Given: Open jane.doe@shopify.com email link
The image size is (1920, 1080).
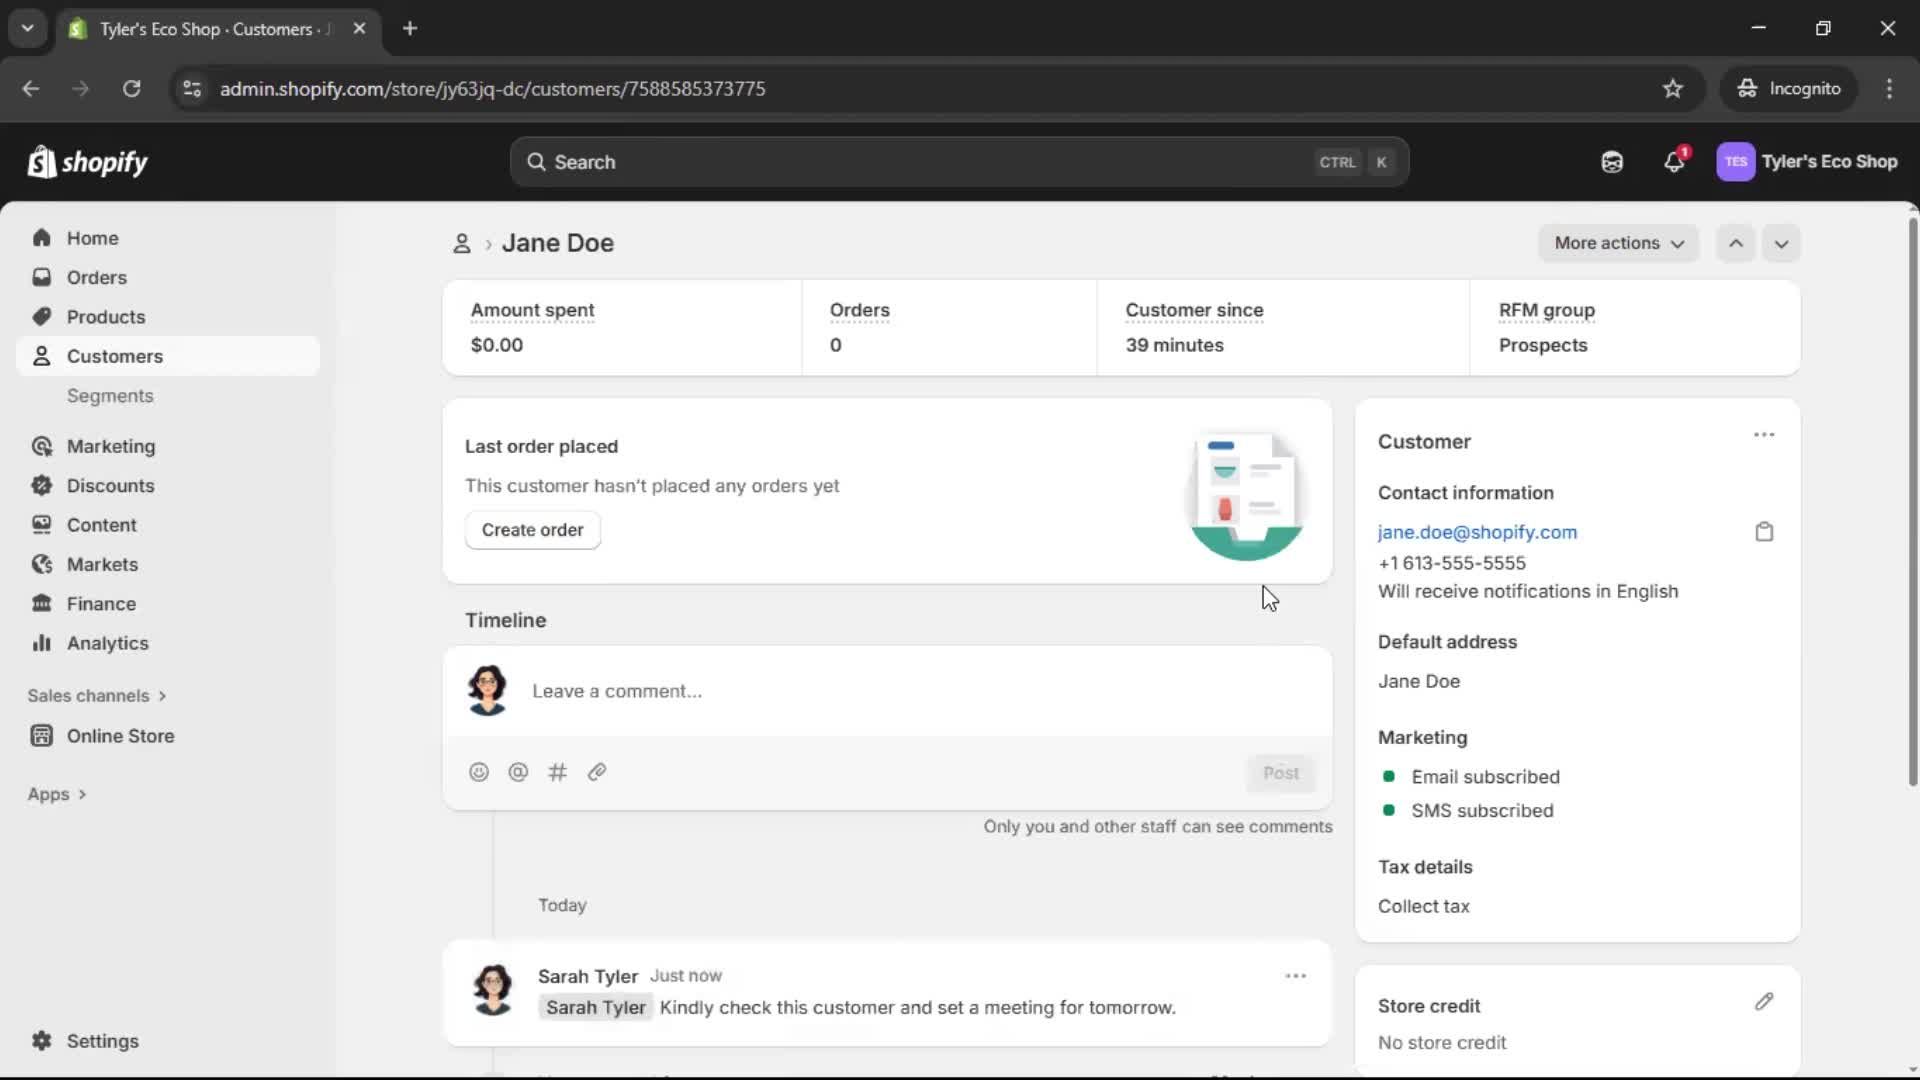Looking at the screenshot, I should click(1477, 532).
